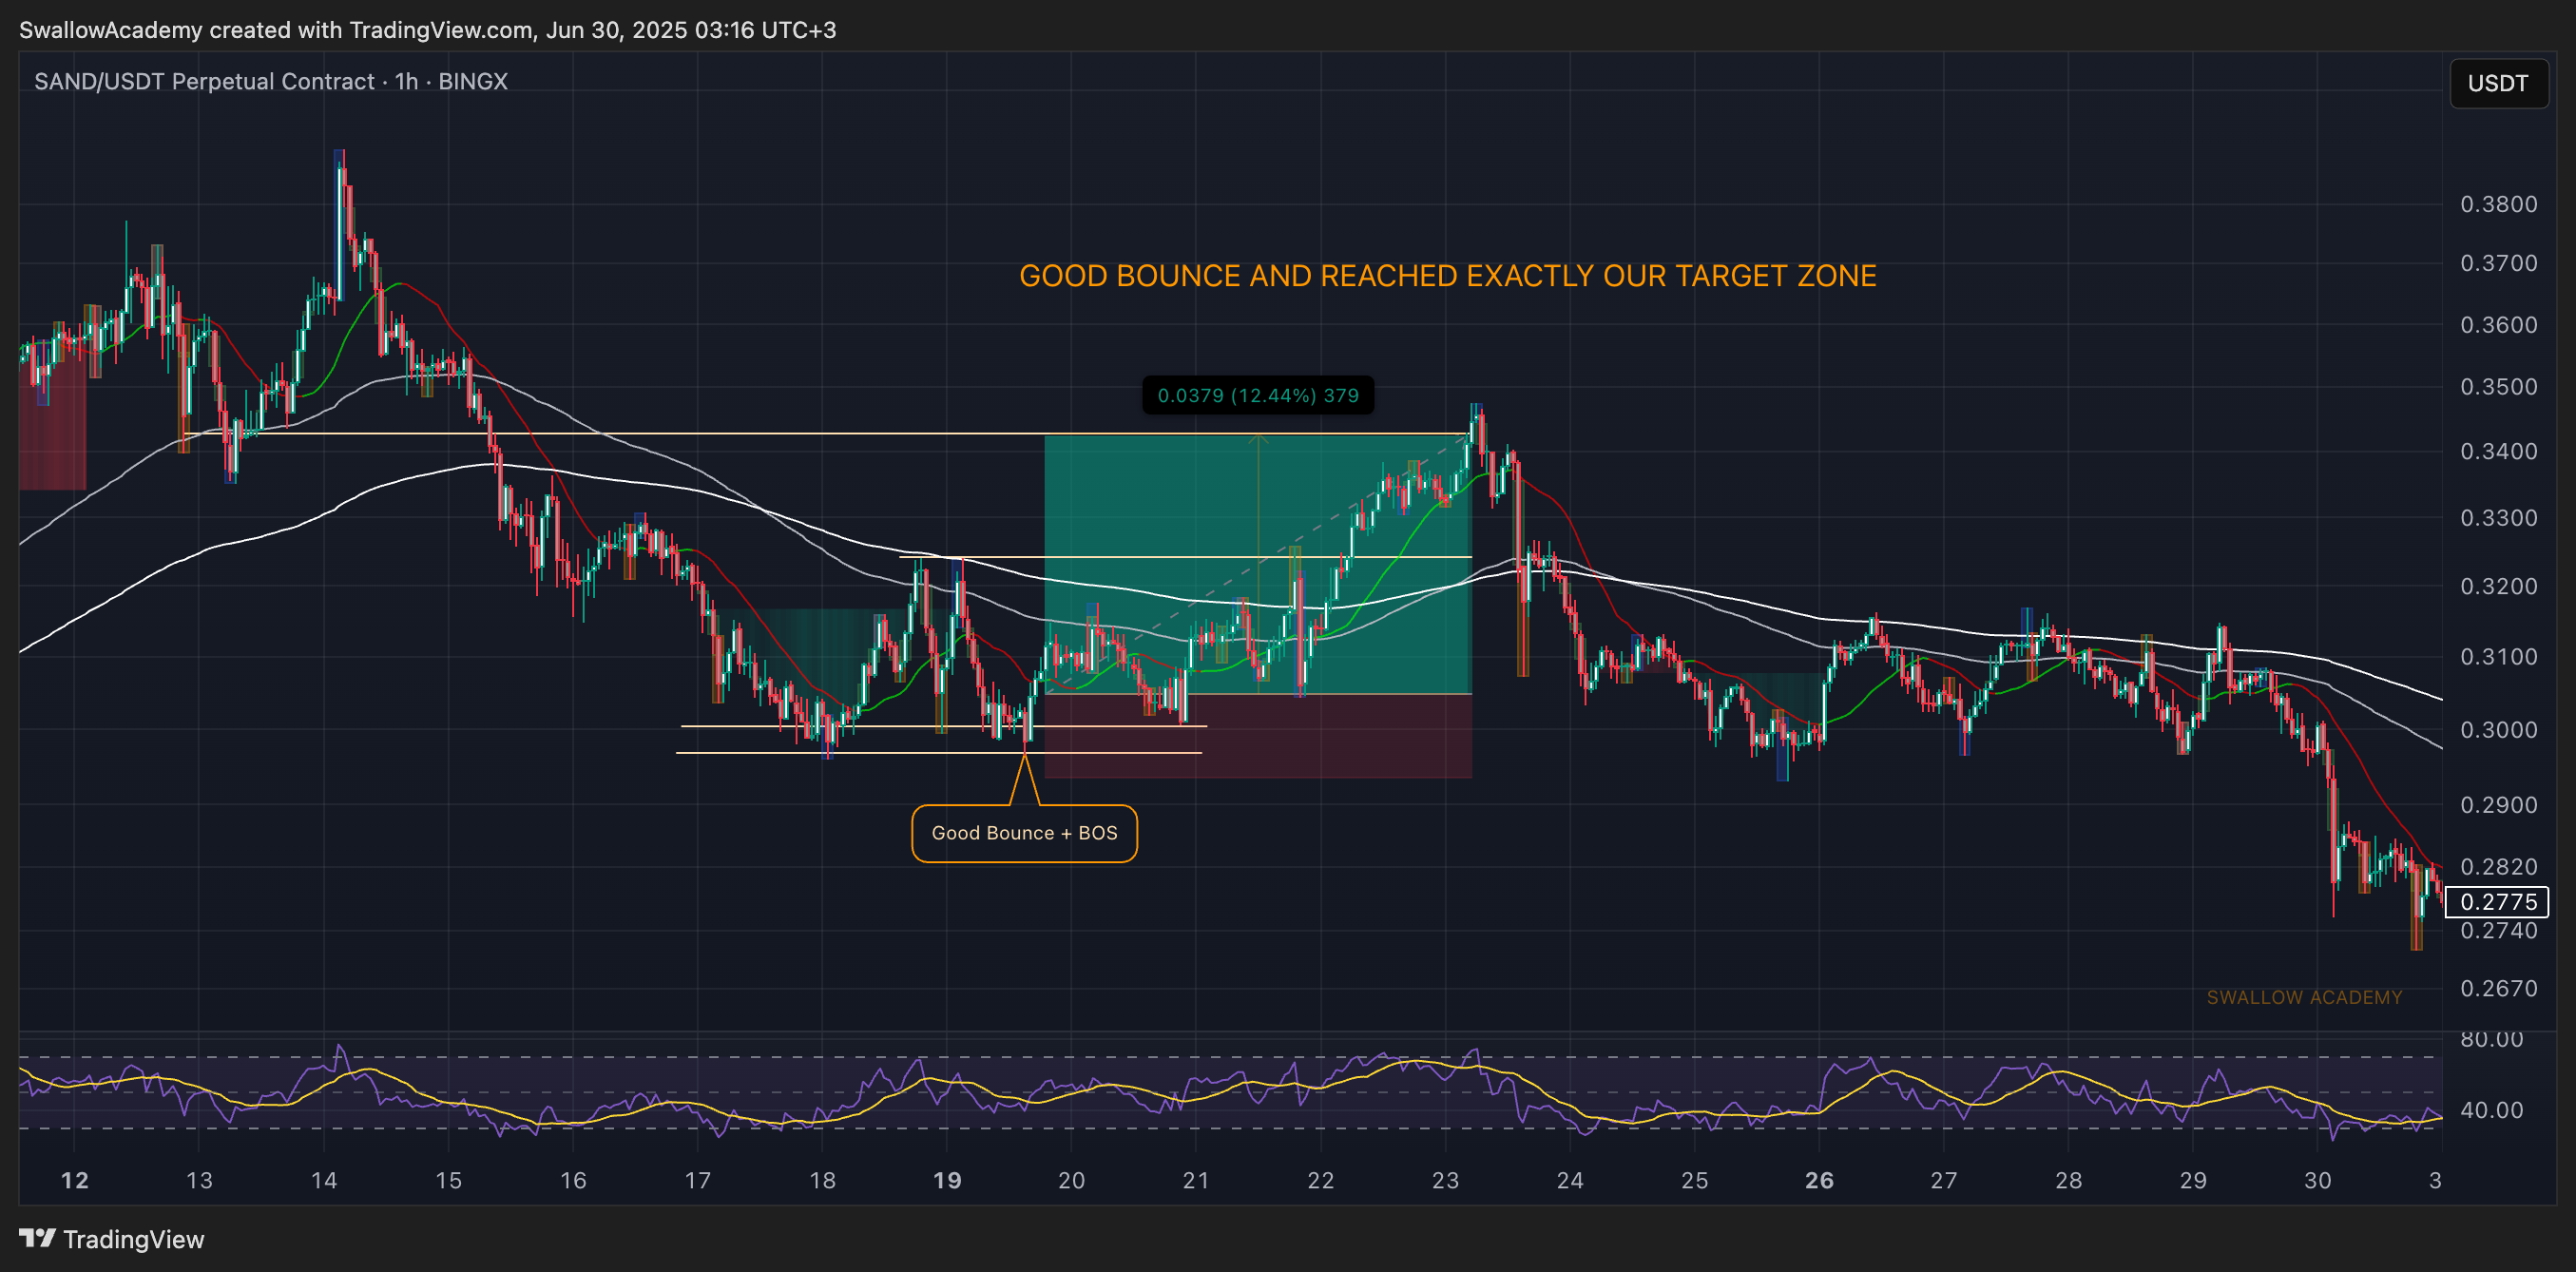Click date 12 on the time axis
Image resolution: width=2576 pixels, height=1272 pixels.
pos(75,1180)
